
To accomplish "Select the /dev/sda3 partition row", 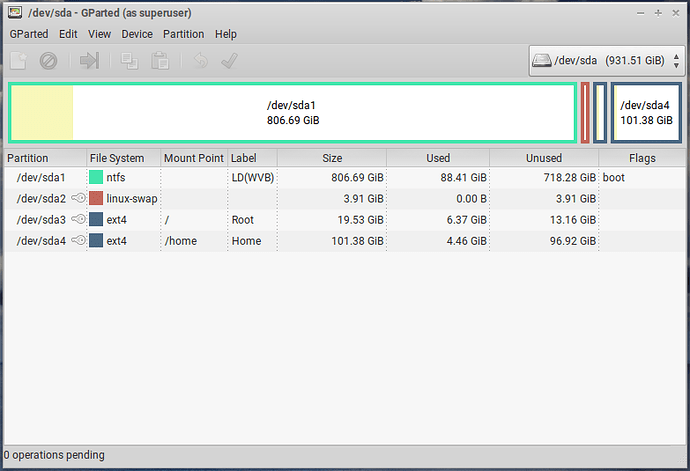I will click(x=345, y=220).
